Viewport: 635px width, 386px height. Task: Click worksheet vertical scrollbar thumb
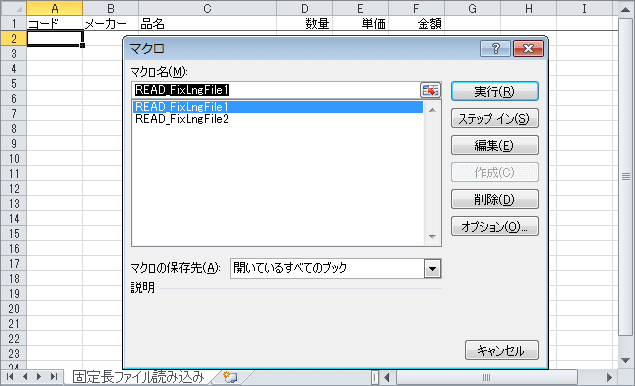click(x=625, y=176)
